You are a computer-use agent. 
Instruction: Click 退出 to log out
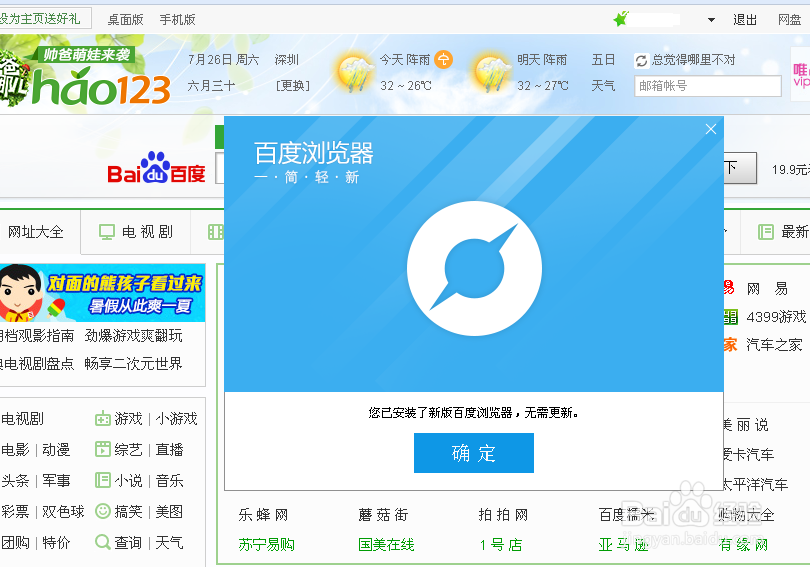pyautogui.click(x=745, y=20)
